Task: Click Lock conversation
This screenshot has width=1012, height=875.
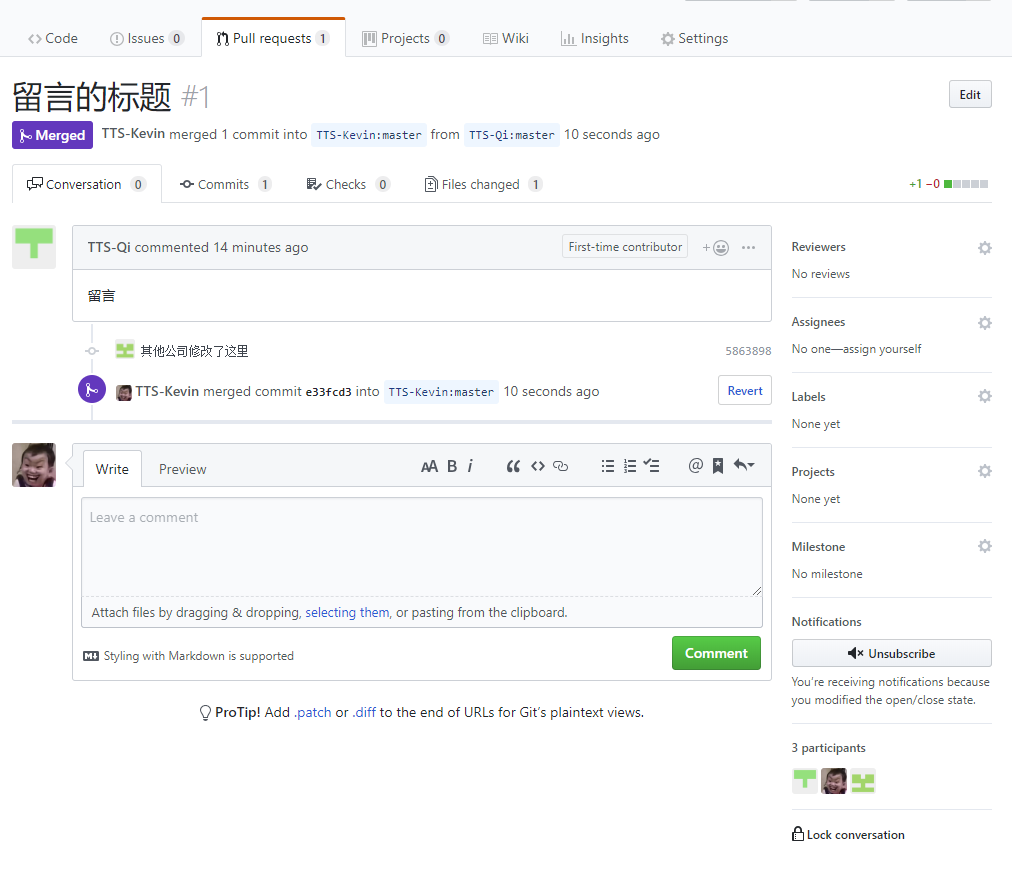Action: 848,834
